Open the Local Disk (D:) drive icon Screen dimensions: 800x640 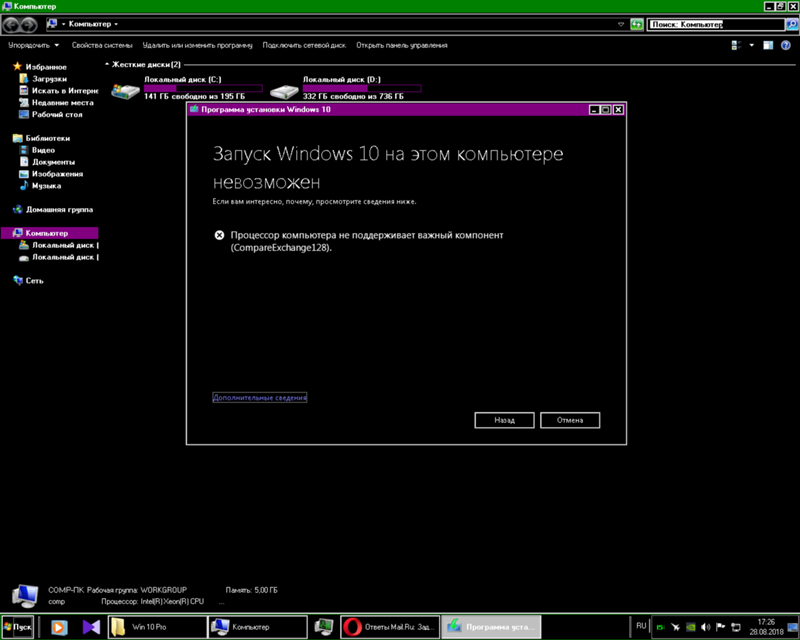pyautogui.click(x=285, y=90)
